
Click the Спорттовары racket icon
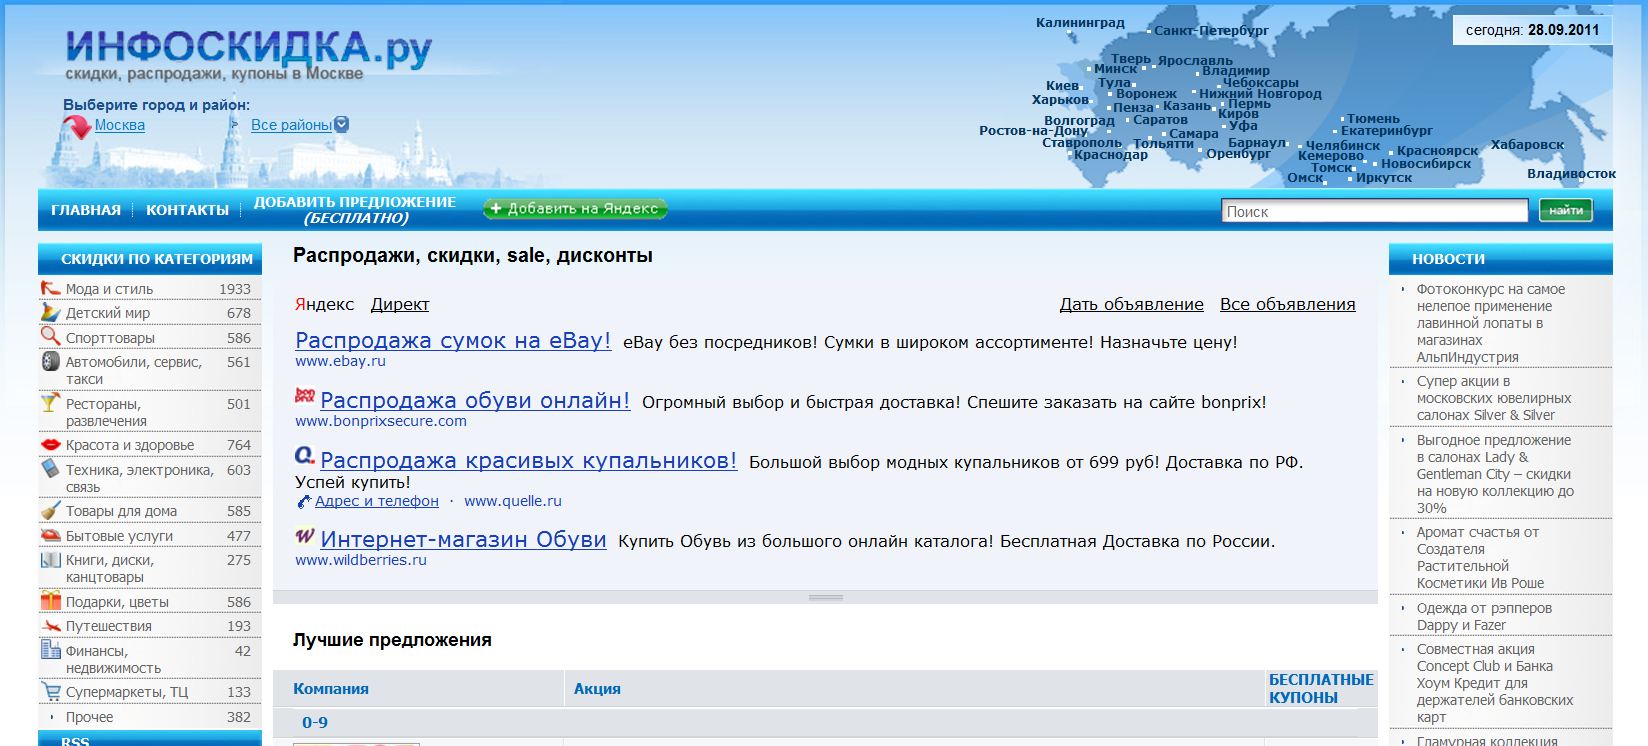[x=50, y=337]
